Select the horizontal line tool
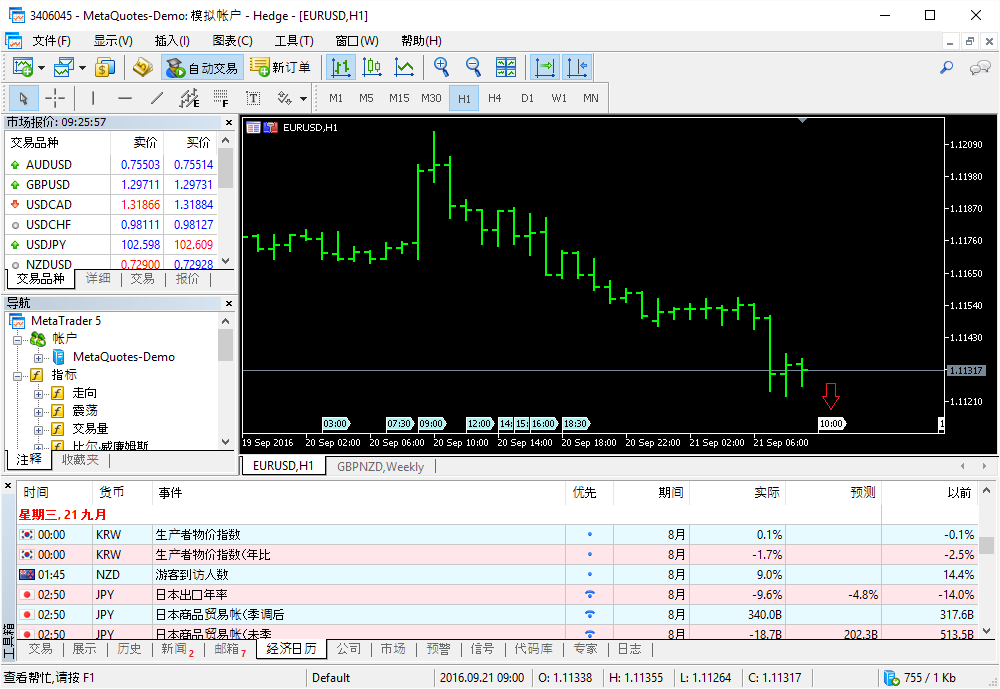The height and width of the screenshot is (689, 1000). [125, 98]
